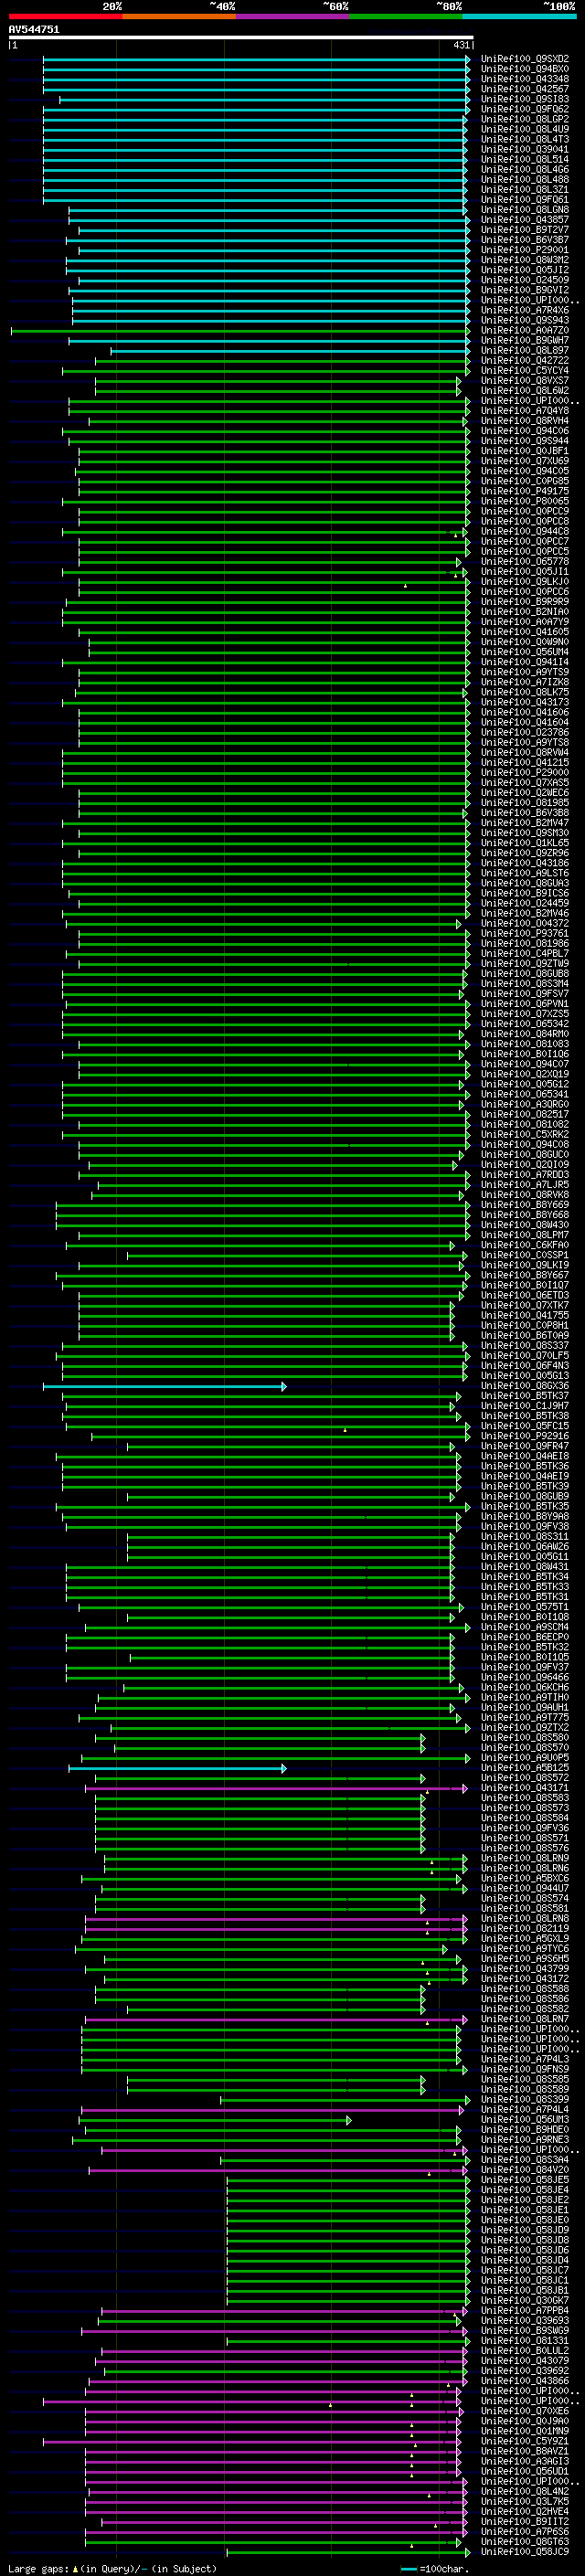
Task: Select hit label UniRef100_Q8VXS7
Action: (525, 381)
